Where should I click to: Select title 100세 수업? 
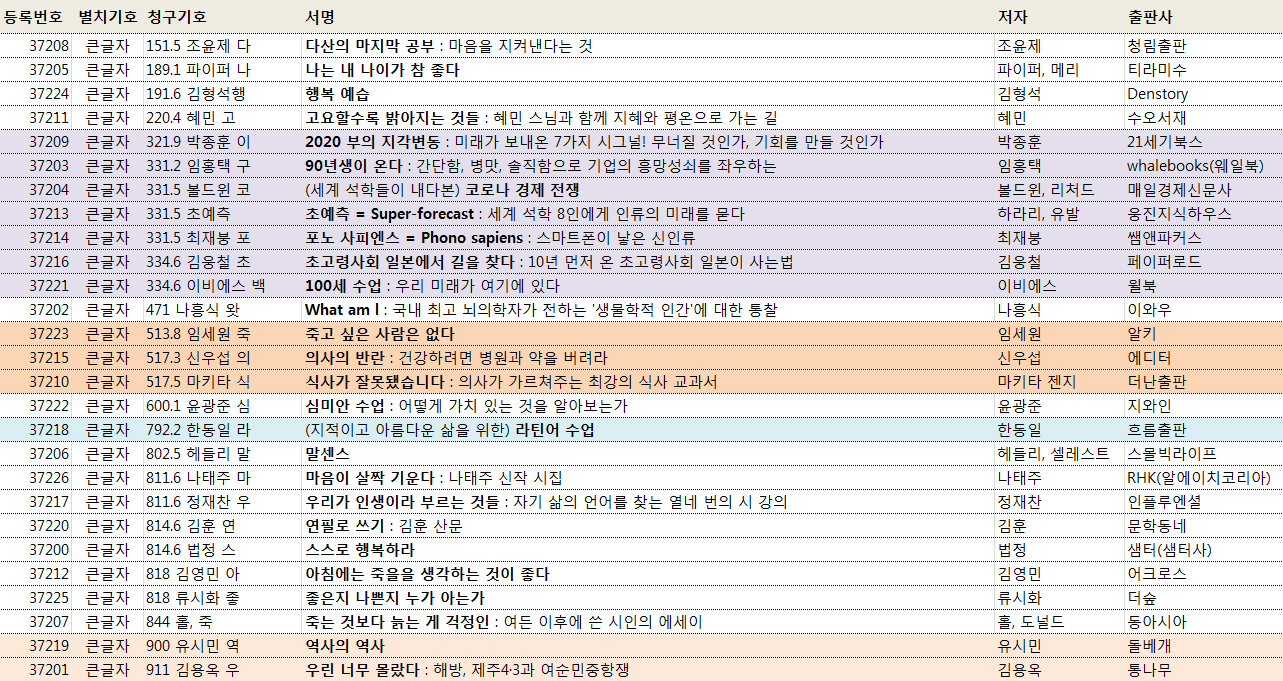point(346,286)
